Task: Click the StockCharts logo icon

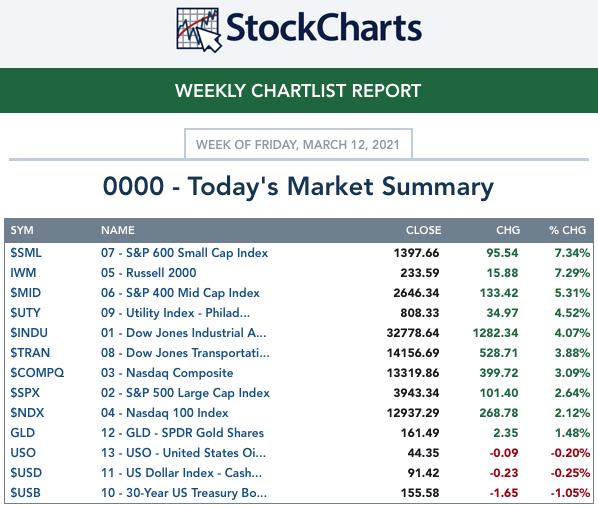Action: click(199, 30)
